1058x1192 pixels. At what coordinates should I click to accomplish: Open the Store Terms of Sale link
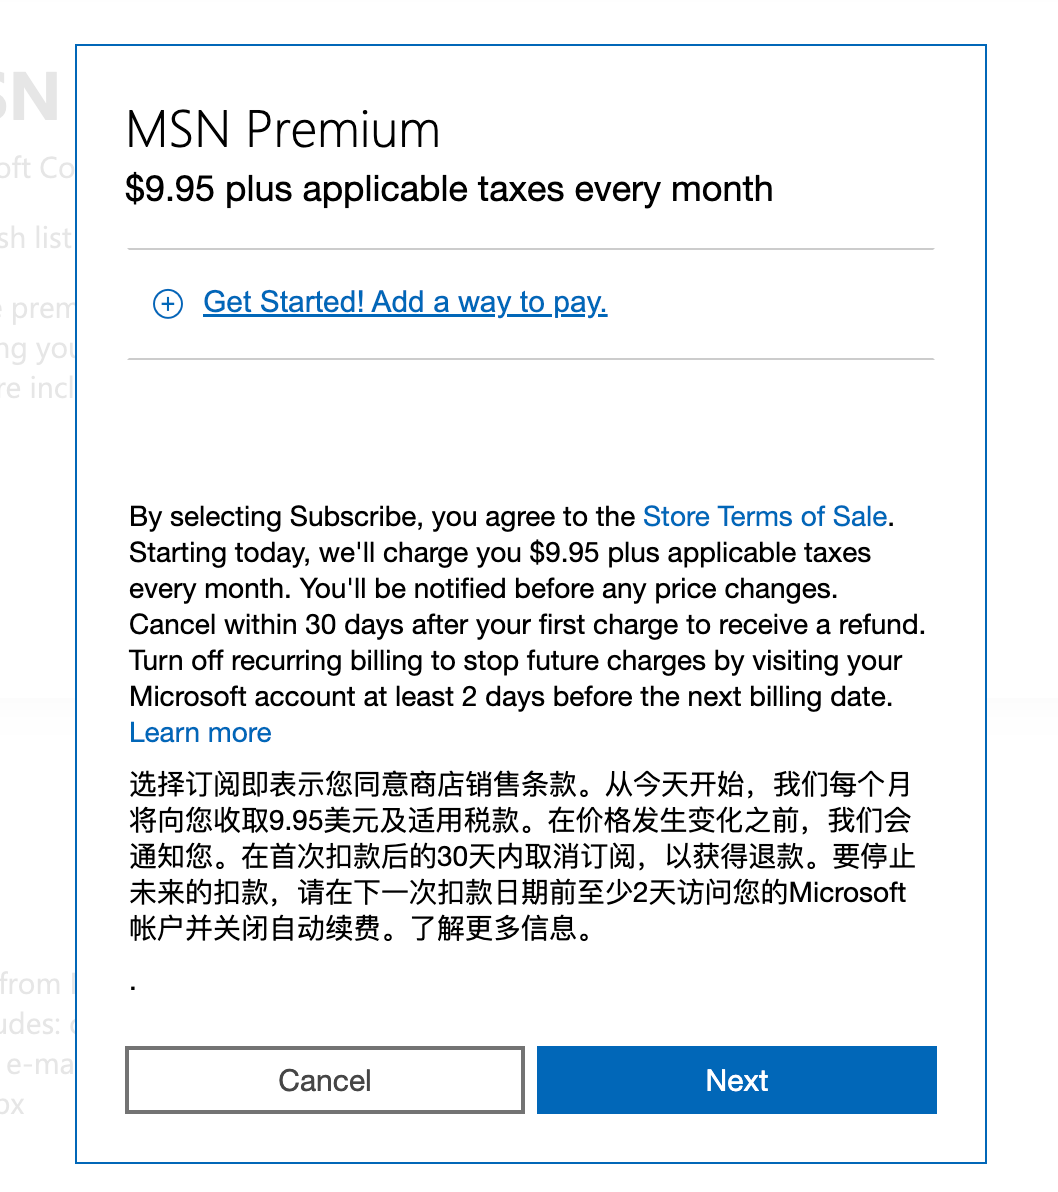pos(764,516)
